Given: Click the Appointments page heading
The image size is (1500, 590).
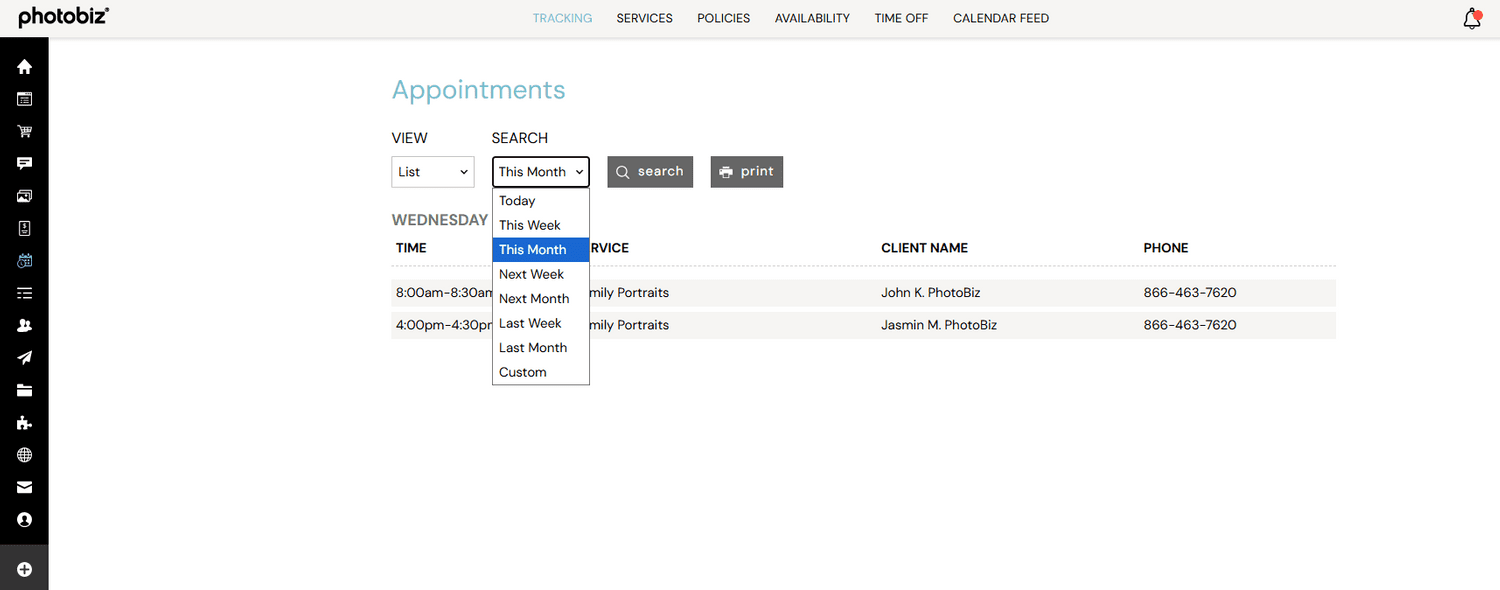Looking at the screenshot, I should (478, 90).
